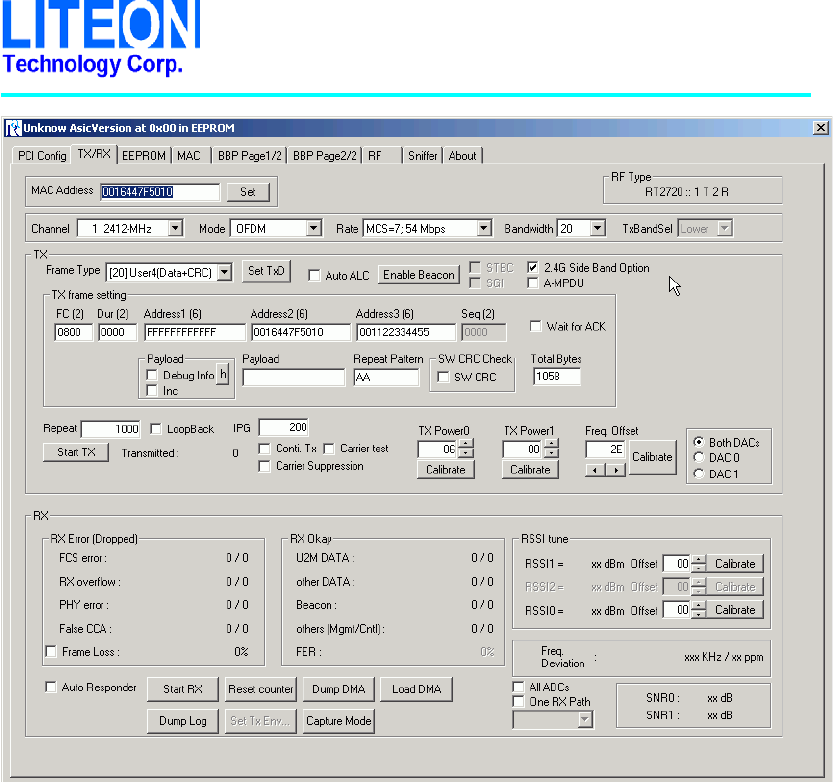Uncheck 2.4G Side Band Option
The width and height of the screenshot is (833, 782).
[532, 267]
